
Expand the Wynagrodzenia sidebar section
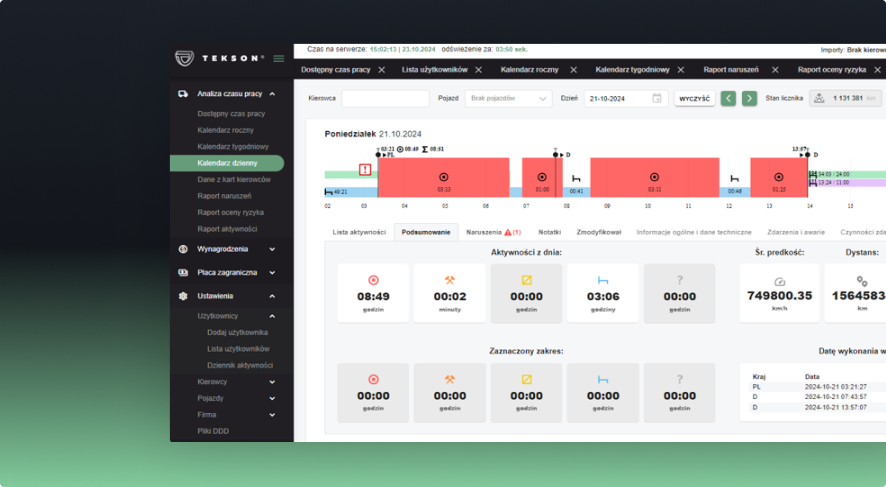pyautogui.click(x=272, y=249)
